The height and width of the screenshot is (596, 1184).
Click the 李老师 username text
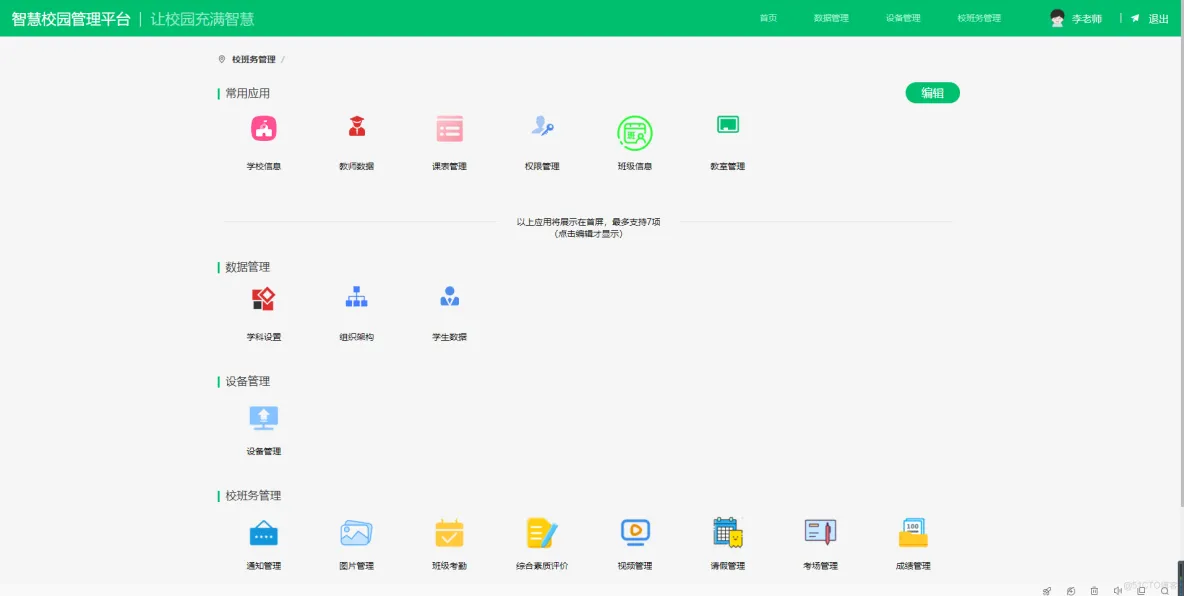click(1087, 19)
